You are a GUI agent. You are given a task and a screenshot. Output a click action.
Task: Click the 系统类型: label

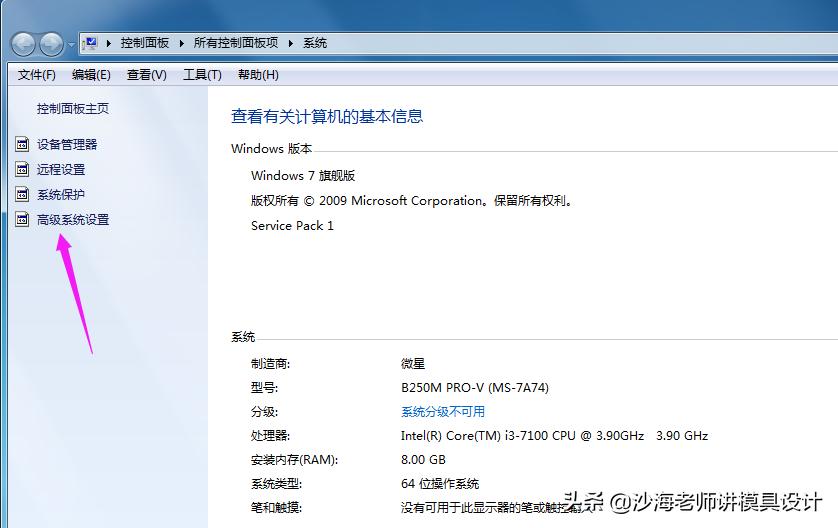tap(276, 484)
